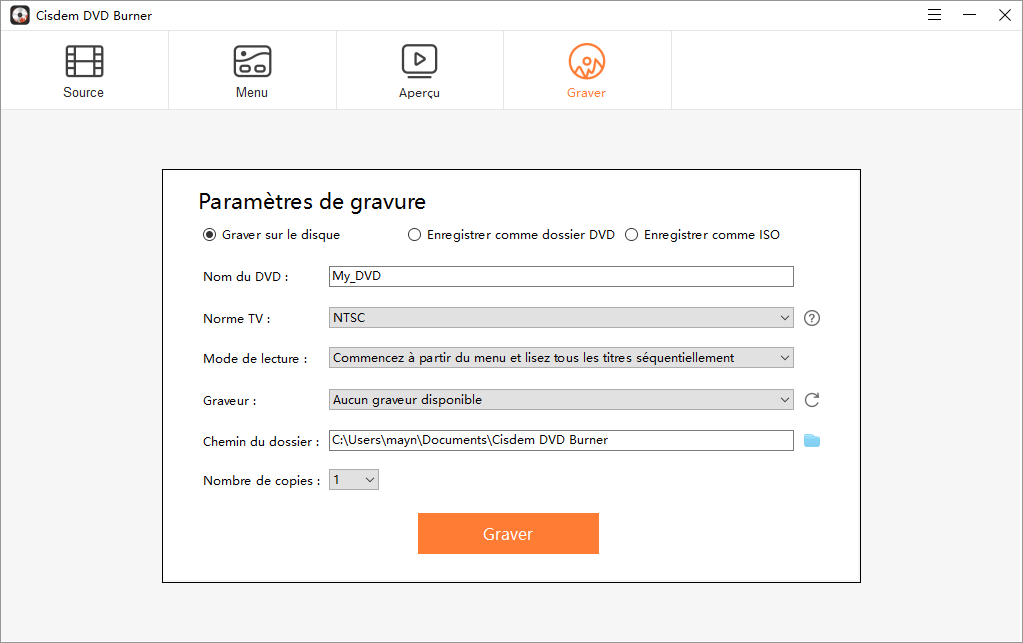Click the Nom du DVD label
The image size is (1023, 643).
pyautogui.click(x=245, y=277)
